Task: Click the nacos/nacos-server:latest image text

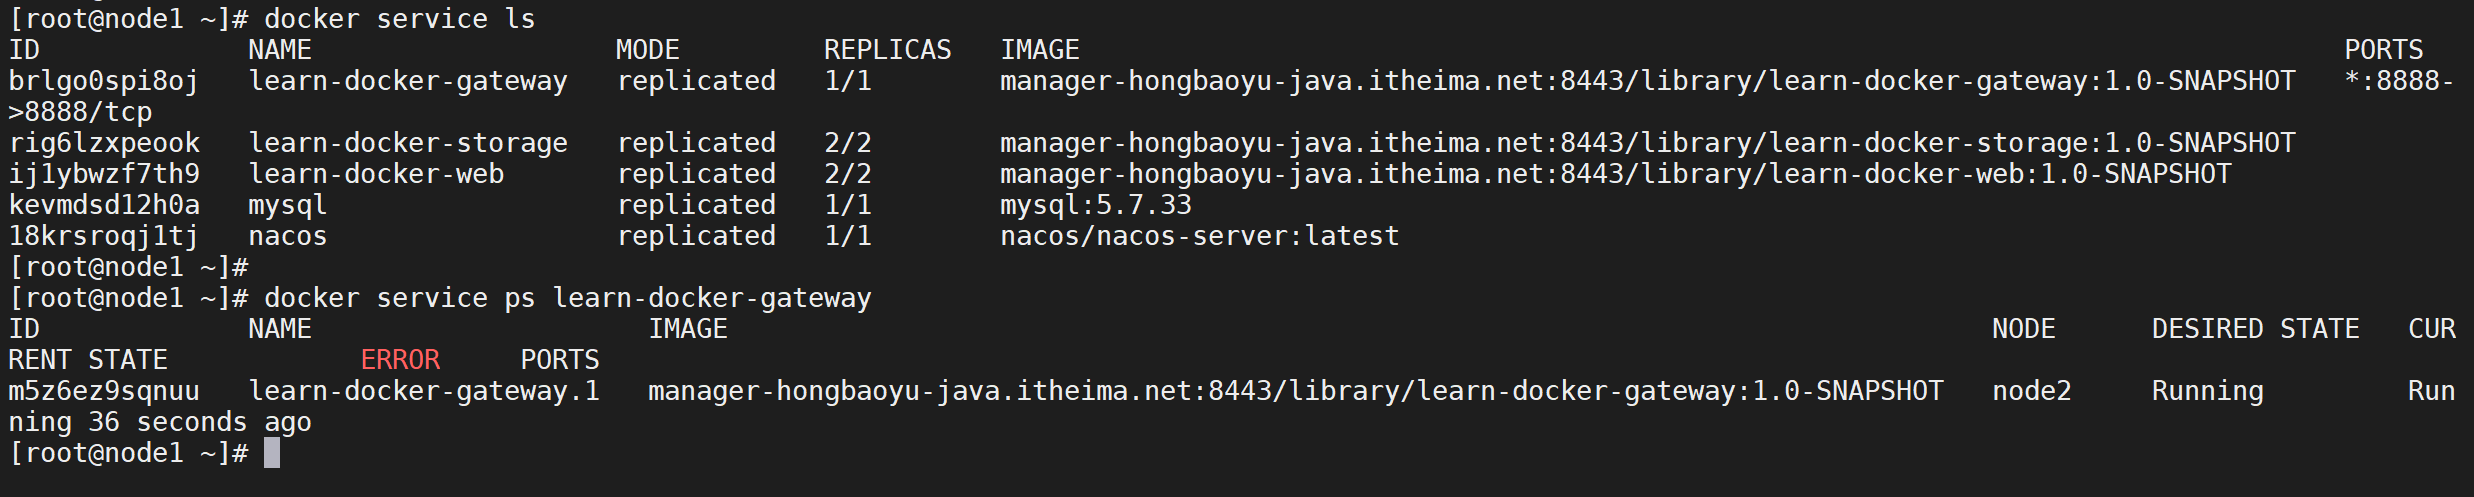Action: click(1199, 236)
